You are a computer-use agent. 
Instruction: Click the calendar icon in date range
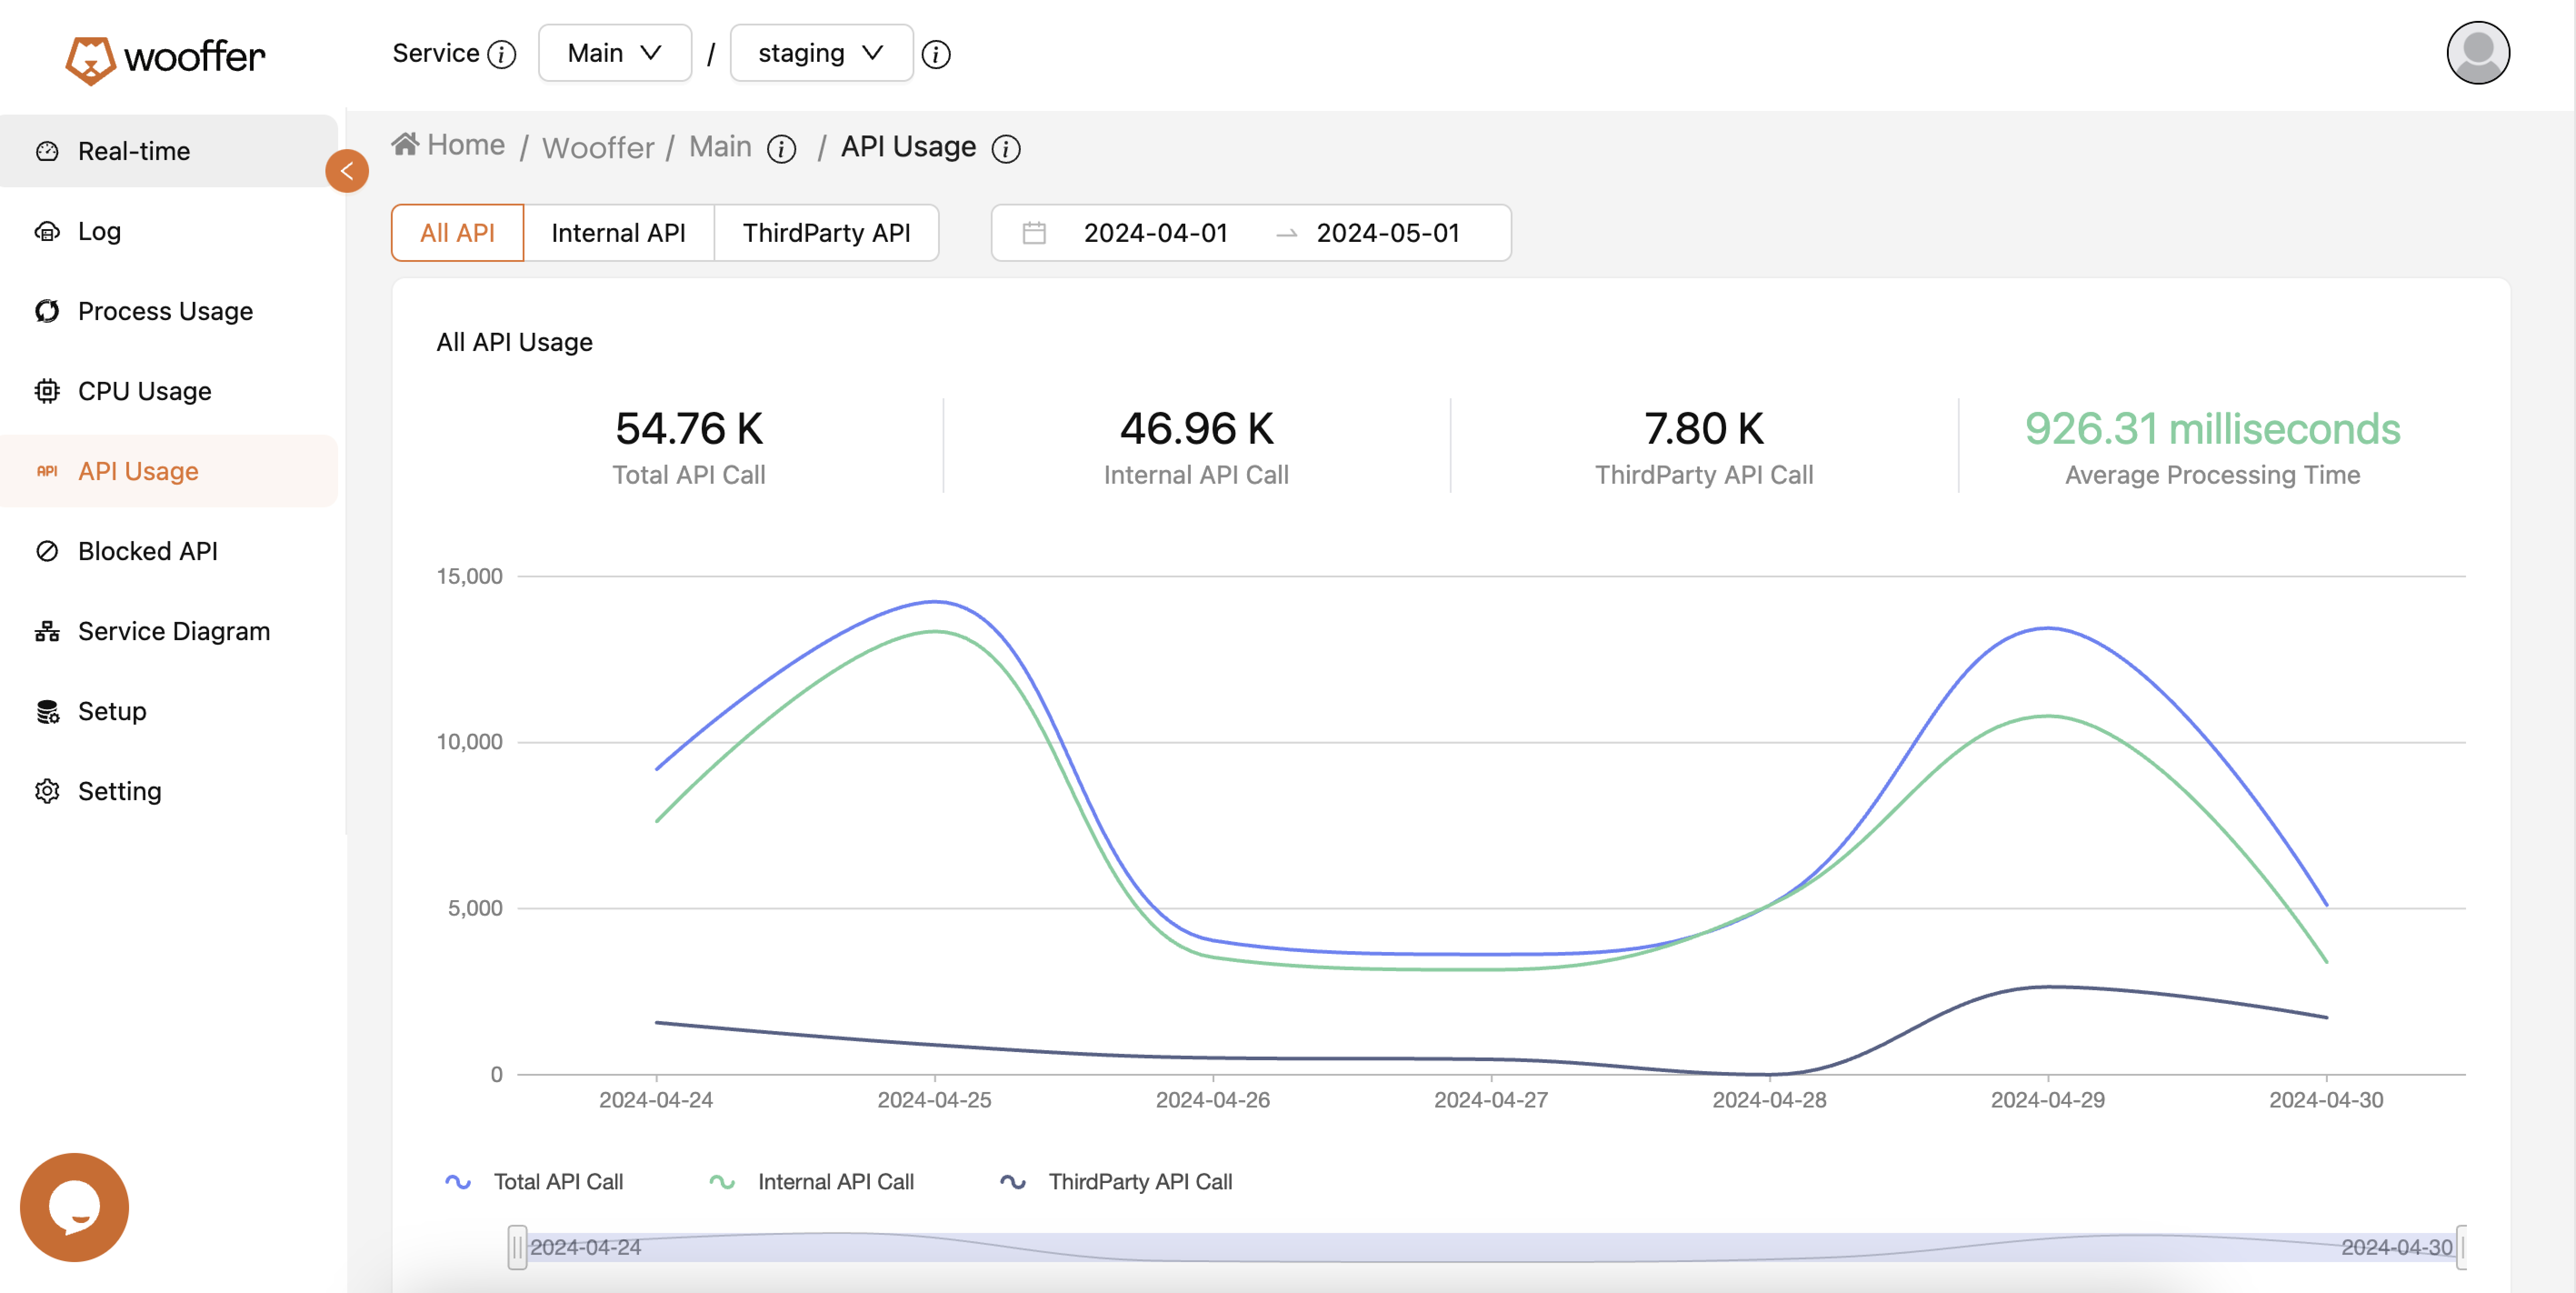click(x=1034, y=233)
